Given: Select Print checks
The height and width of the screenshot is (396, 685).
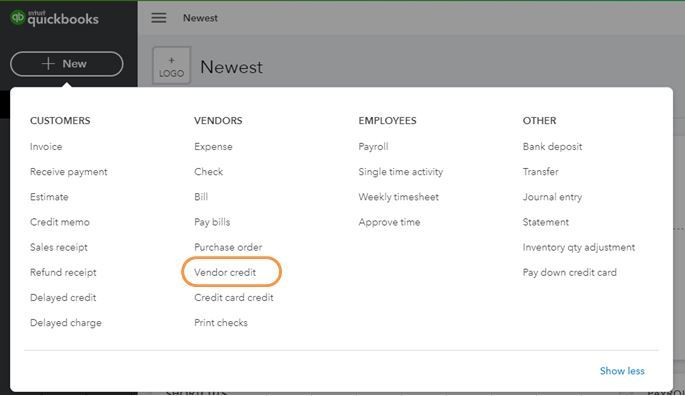Looking at the screenshot, I should (221, 323).
